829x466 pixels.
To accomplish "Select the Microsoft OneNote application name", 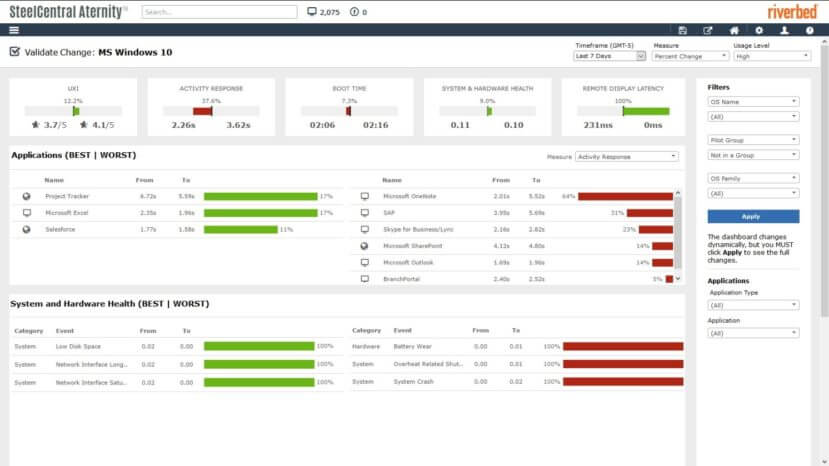I will (x=410, y=196).
